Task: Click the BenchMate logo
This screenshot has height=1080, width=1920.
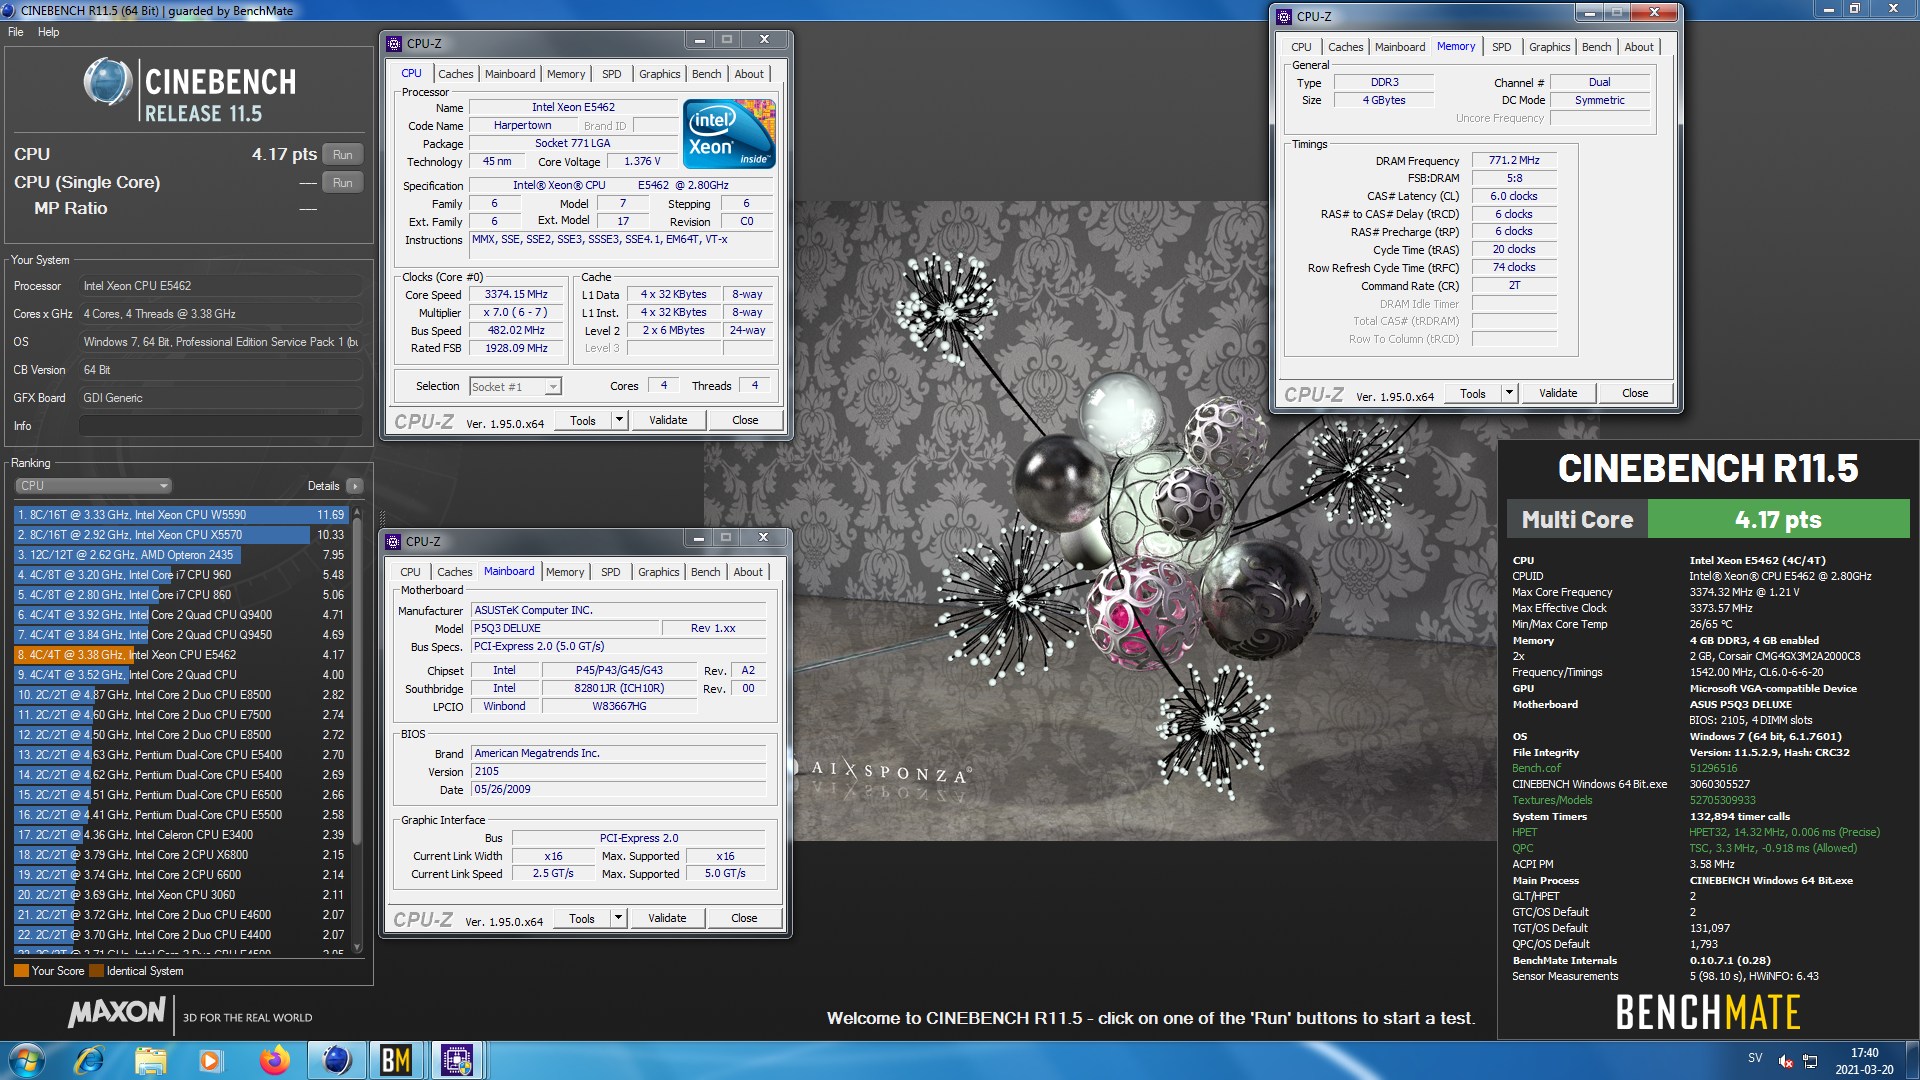Action: point(1708,1013)
